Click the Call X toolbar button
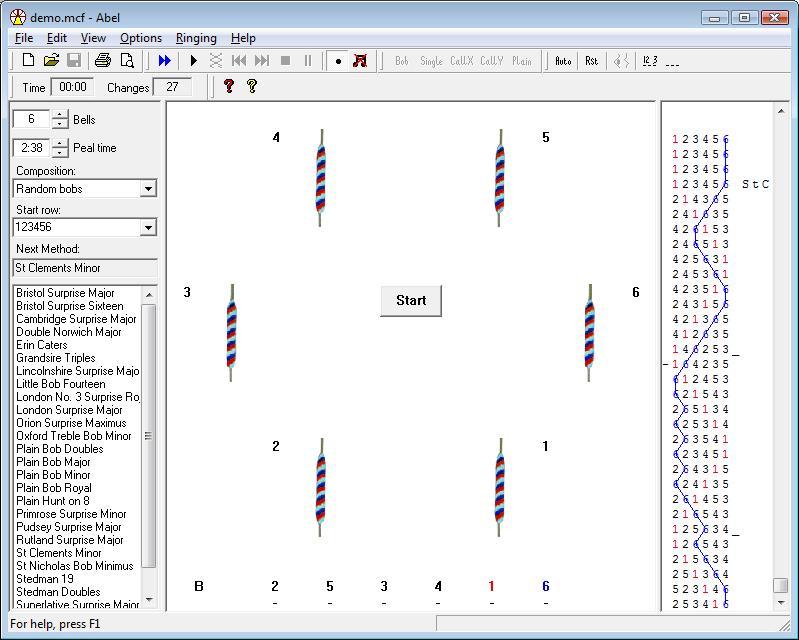 pyautogui.click(x=462, y=61)
